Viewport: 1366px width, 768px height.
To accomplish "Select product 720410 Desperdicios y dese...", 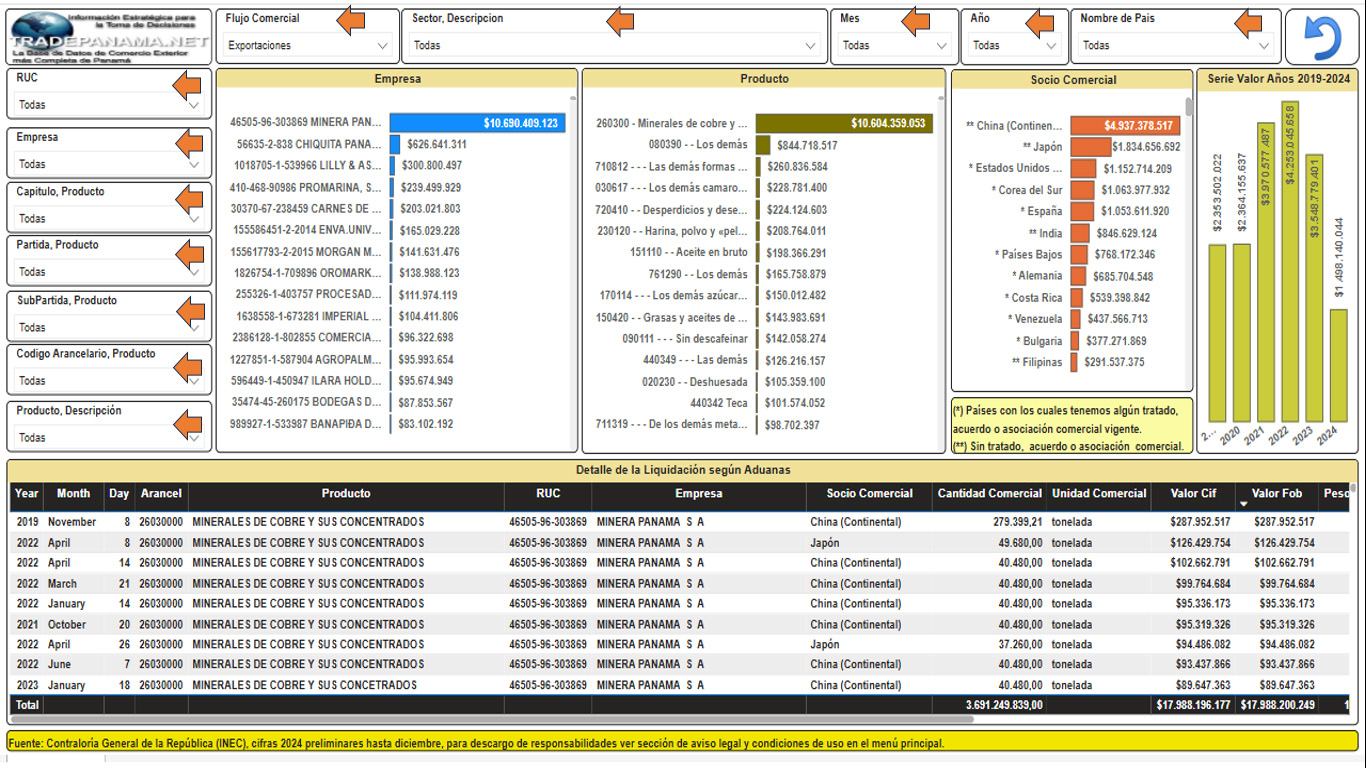I will 671,210.
